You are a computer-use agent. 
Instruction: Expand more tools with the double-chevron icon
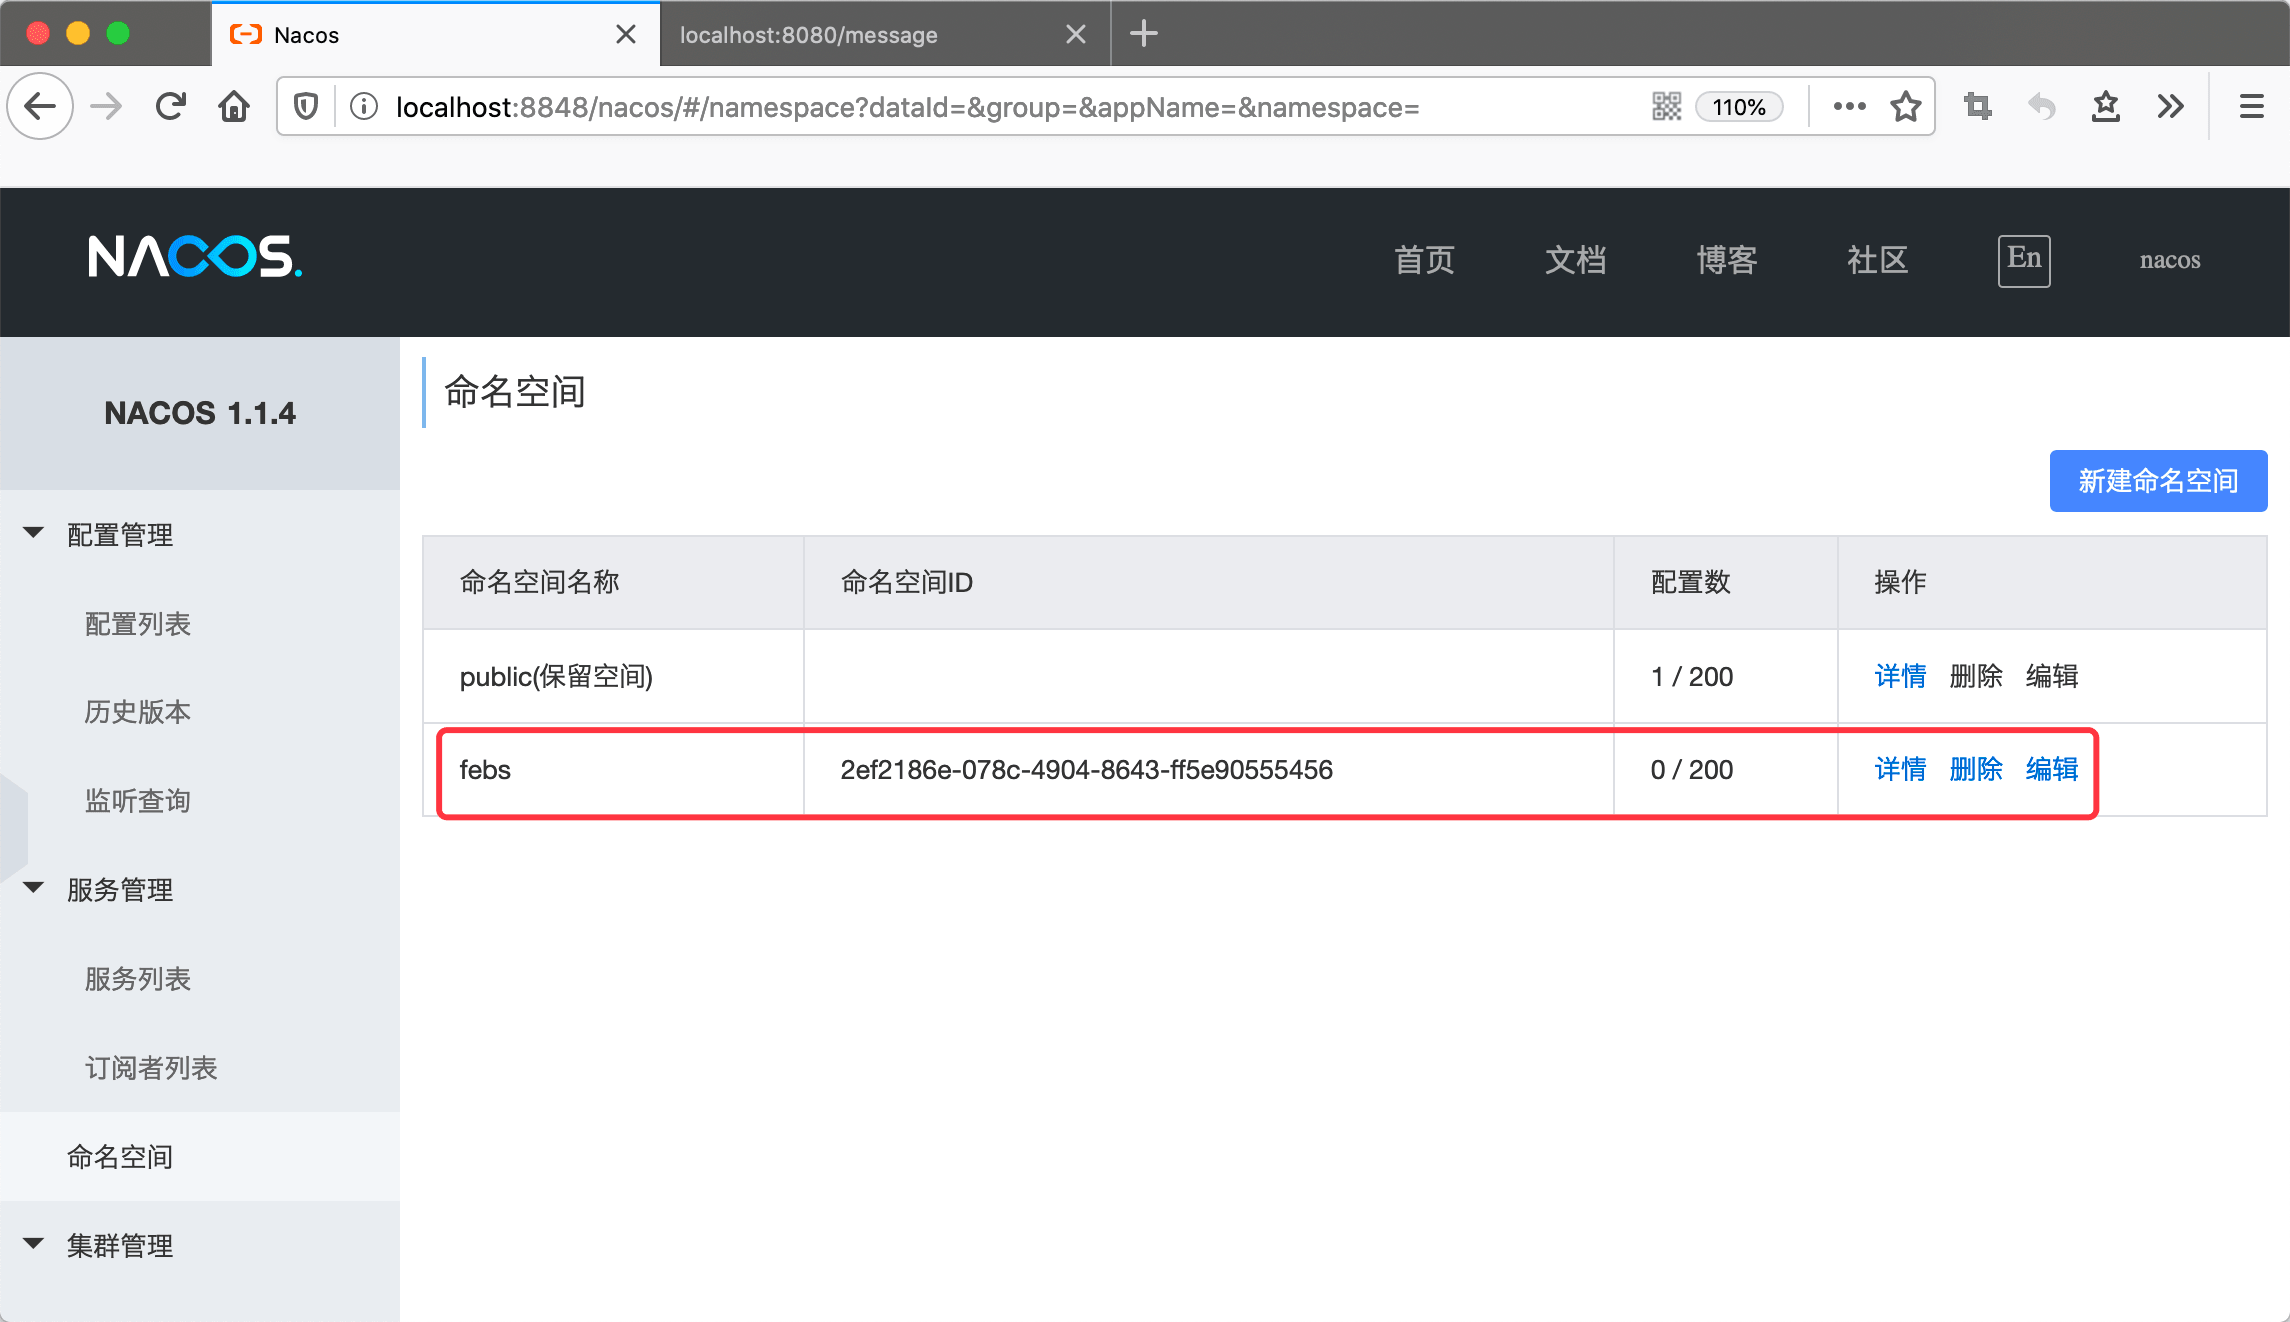click(x=2170, y=106)
